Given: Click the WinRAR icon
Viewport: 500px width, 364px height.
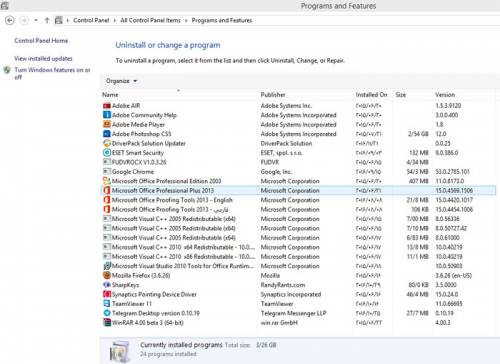Looking at the screenshot, I should tap(107, 323).
